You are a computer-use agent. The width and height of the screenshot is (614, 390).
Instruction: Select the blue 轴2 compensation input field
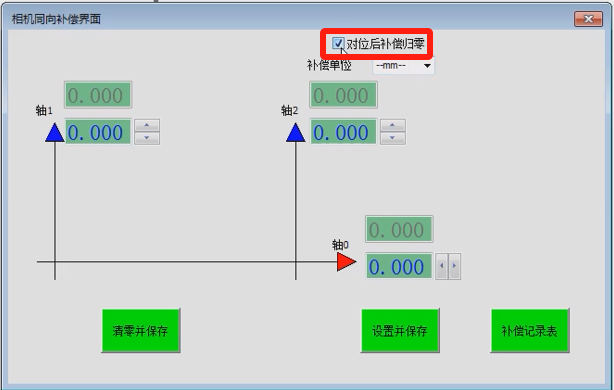(343, 132)
